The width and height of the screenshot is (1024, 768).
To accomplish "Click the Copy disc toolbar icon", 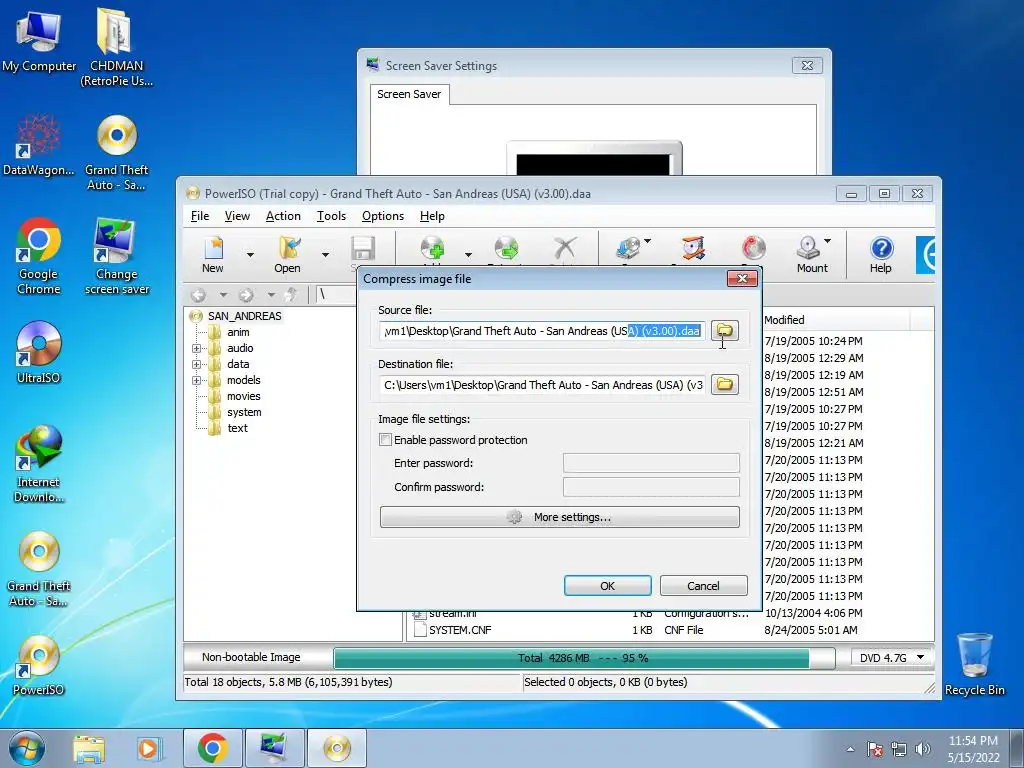I will (628, 249).
